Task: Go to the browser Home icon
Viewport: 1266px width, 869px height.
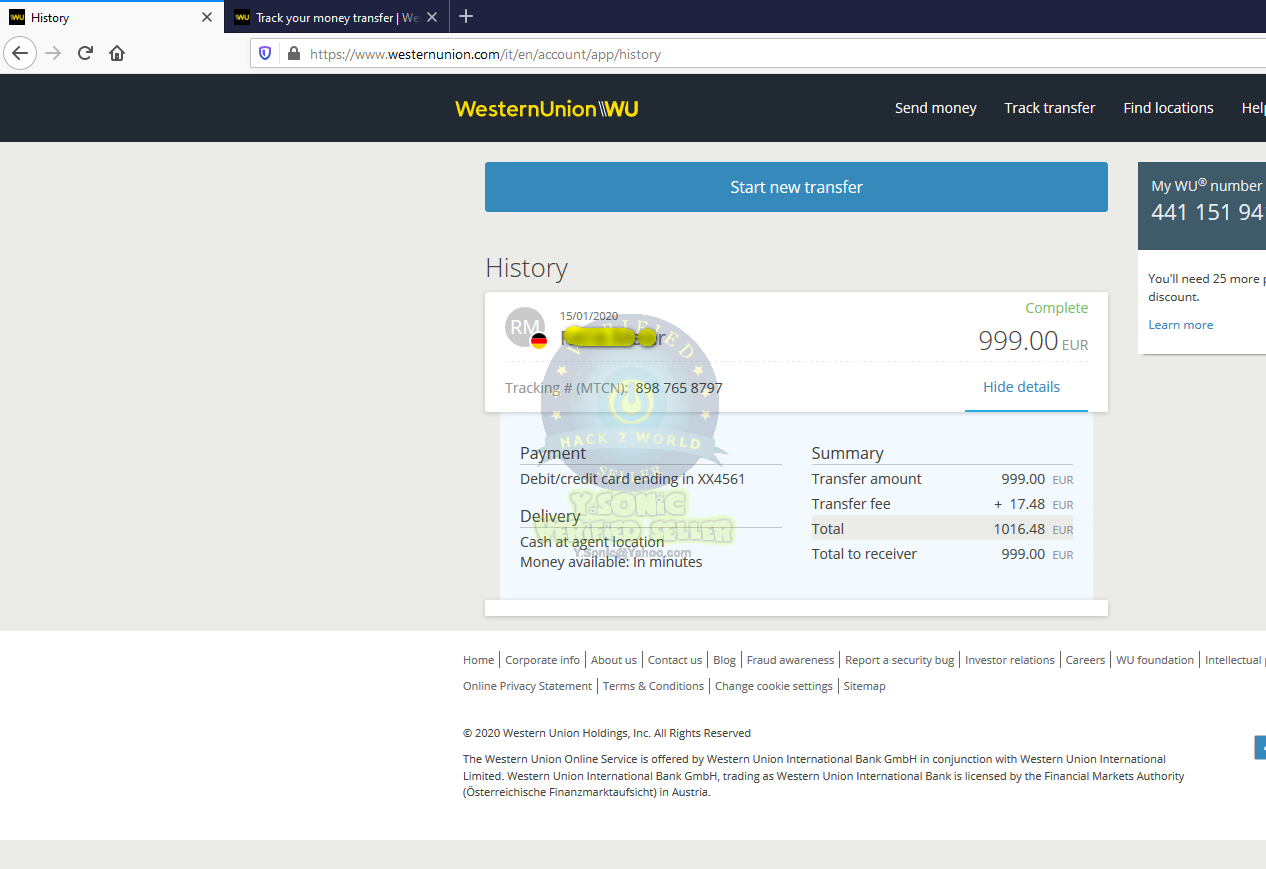Action: coord(117,54)
